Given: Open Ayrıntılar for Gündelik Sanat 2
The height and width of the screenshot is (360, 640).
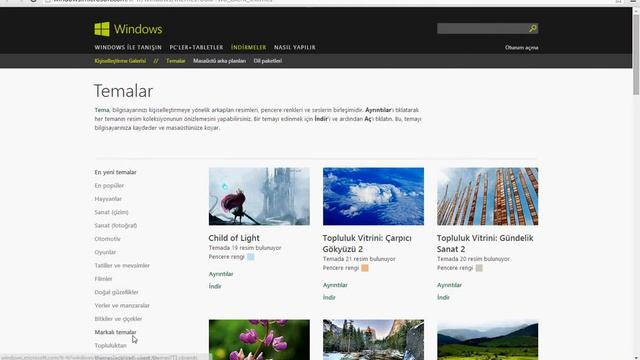Looking at the screenshot, I should 449,285.
